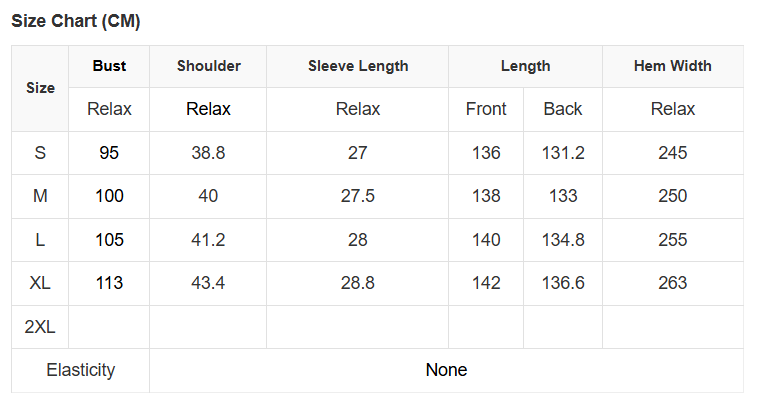Click the 2XL size row label

click(x=40, y=327)
